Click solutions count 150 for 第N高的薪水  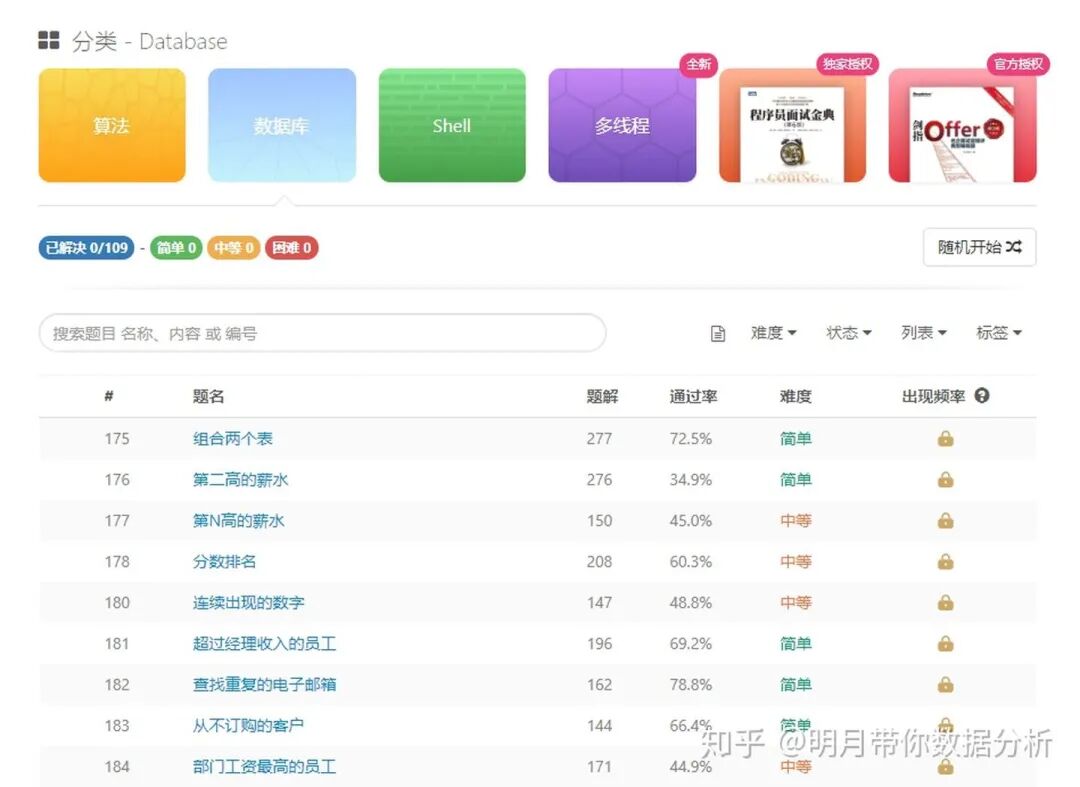[x=599, y=521]
